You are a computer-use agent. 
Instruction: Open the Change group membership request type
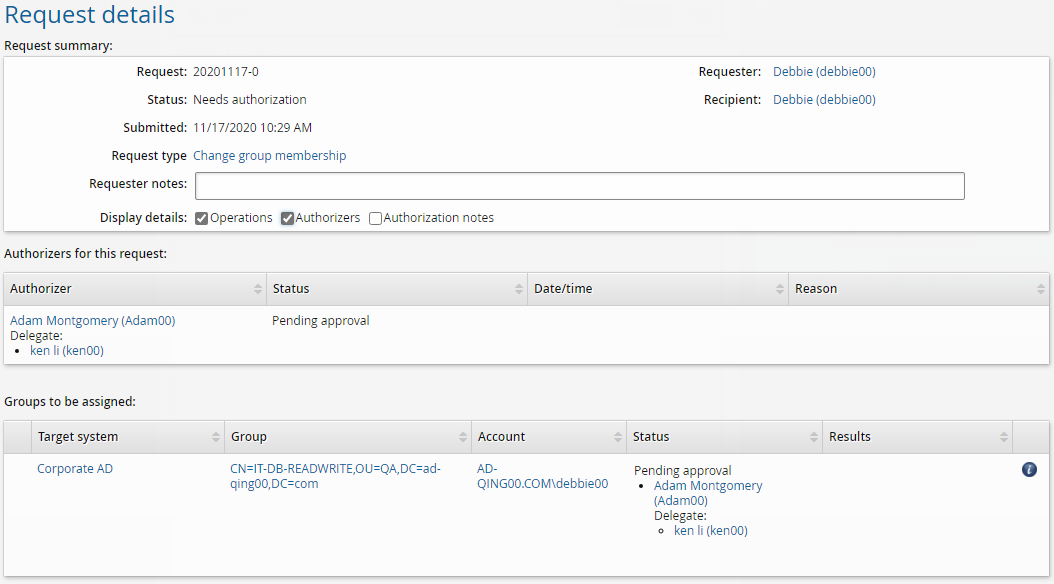click(269, 156)
